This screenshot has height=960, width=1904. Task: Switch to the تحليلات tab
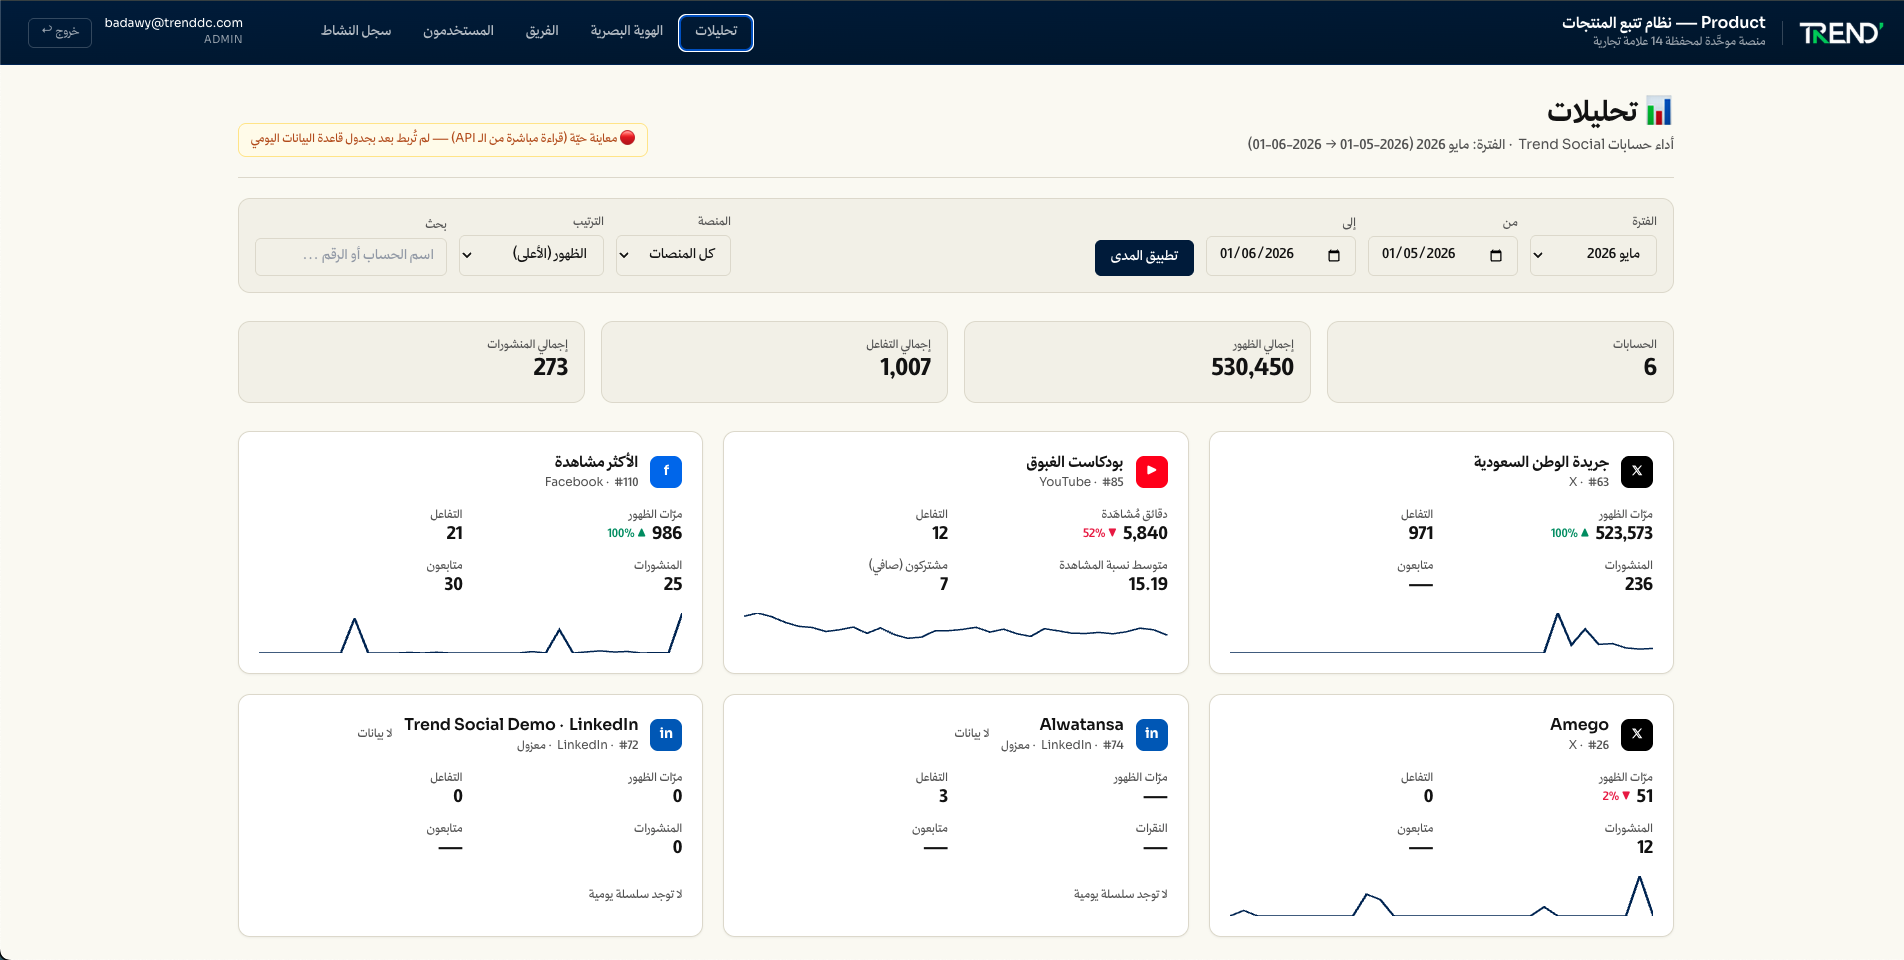[716, 32]
